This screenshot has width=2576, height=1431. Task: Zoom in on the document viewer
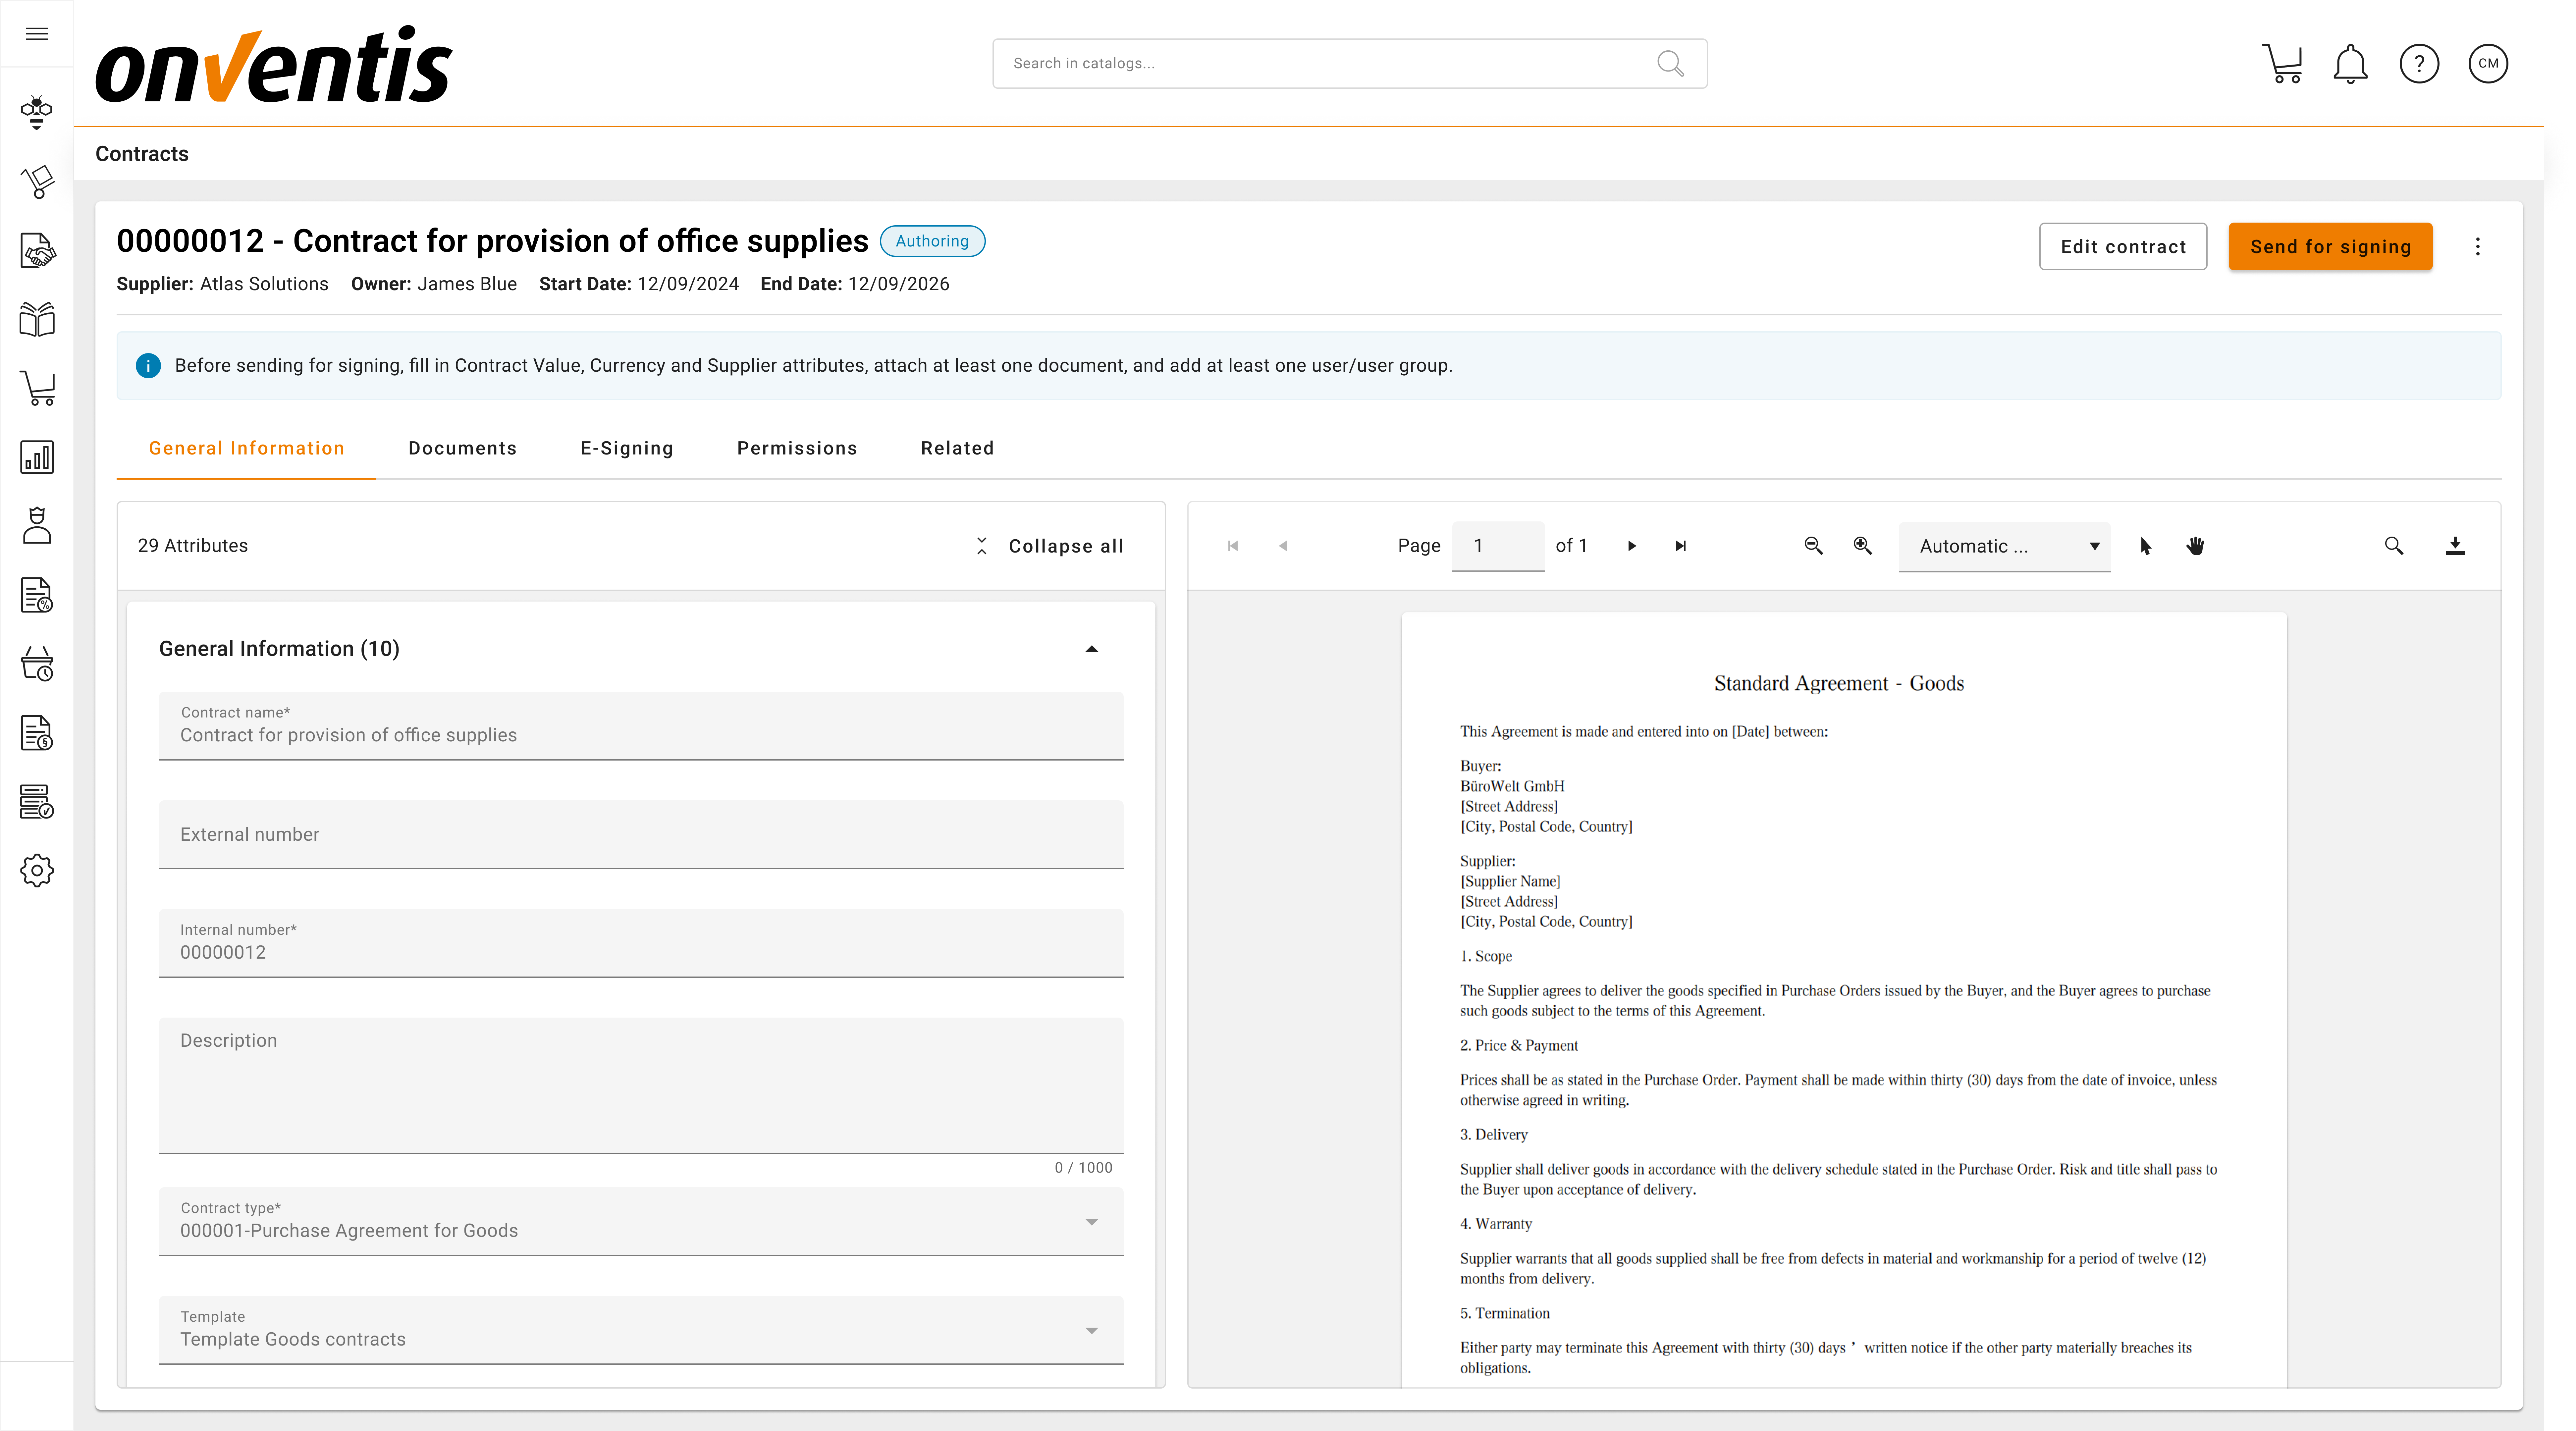(1862, 546)
